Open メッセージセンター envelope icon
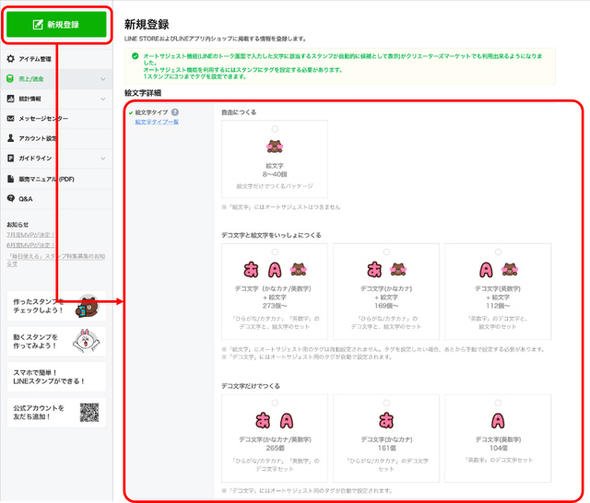 (11, 119)
